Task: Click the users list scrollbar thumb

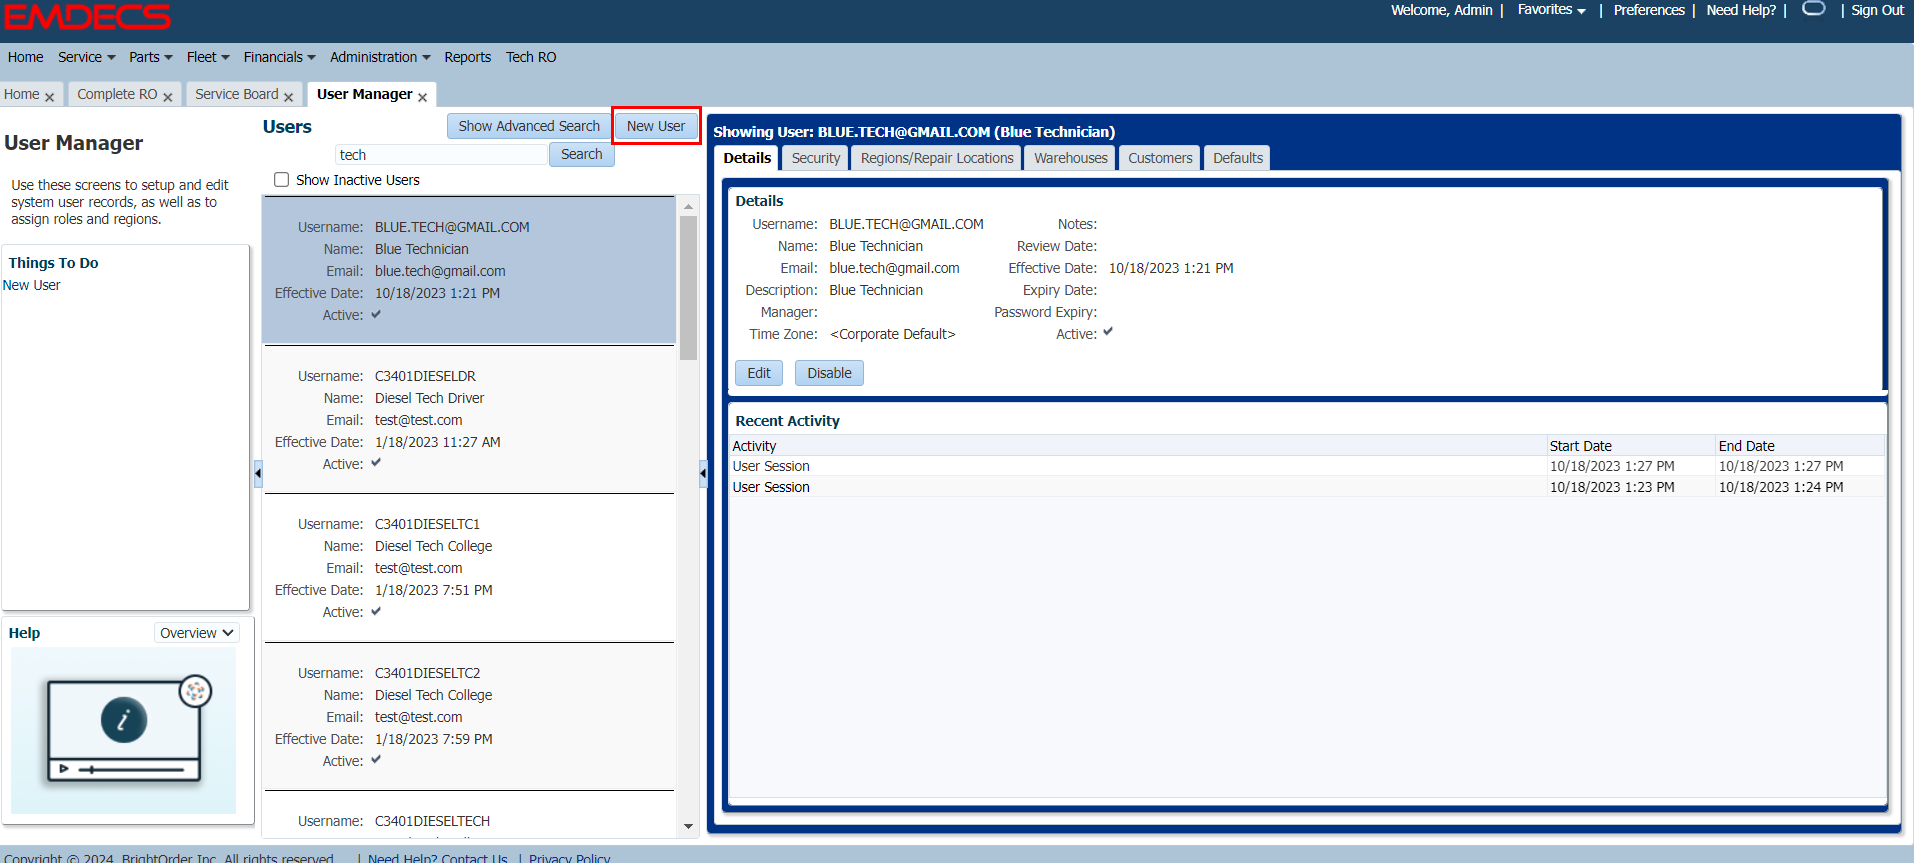Action: coord(688,288)
